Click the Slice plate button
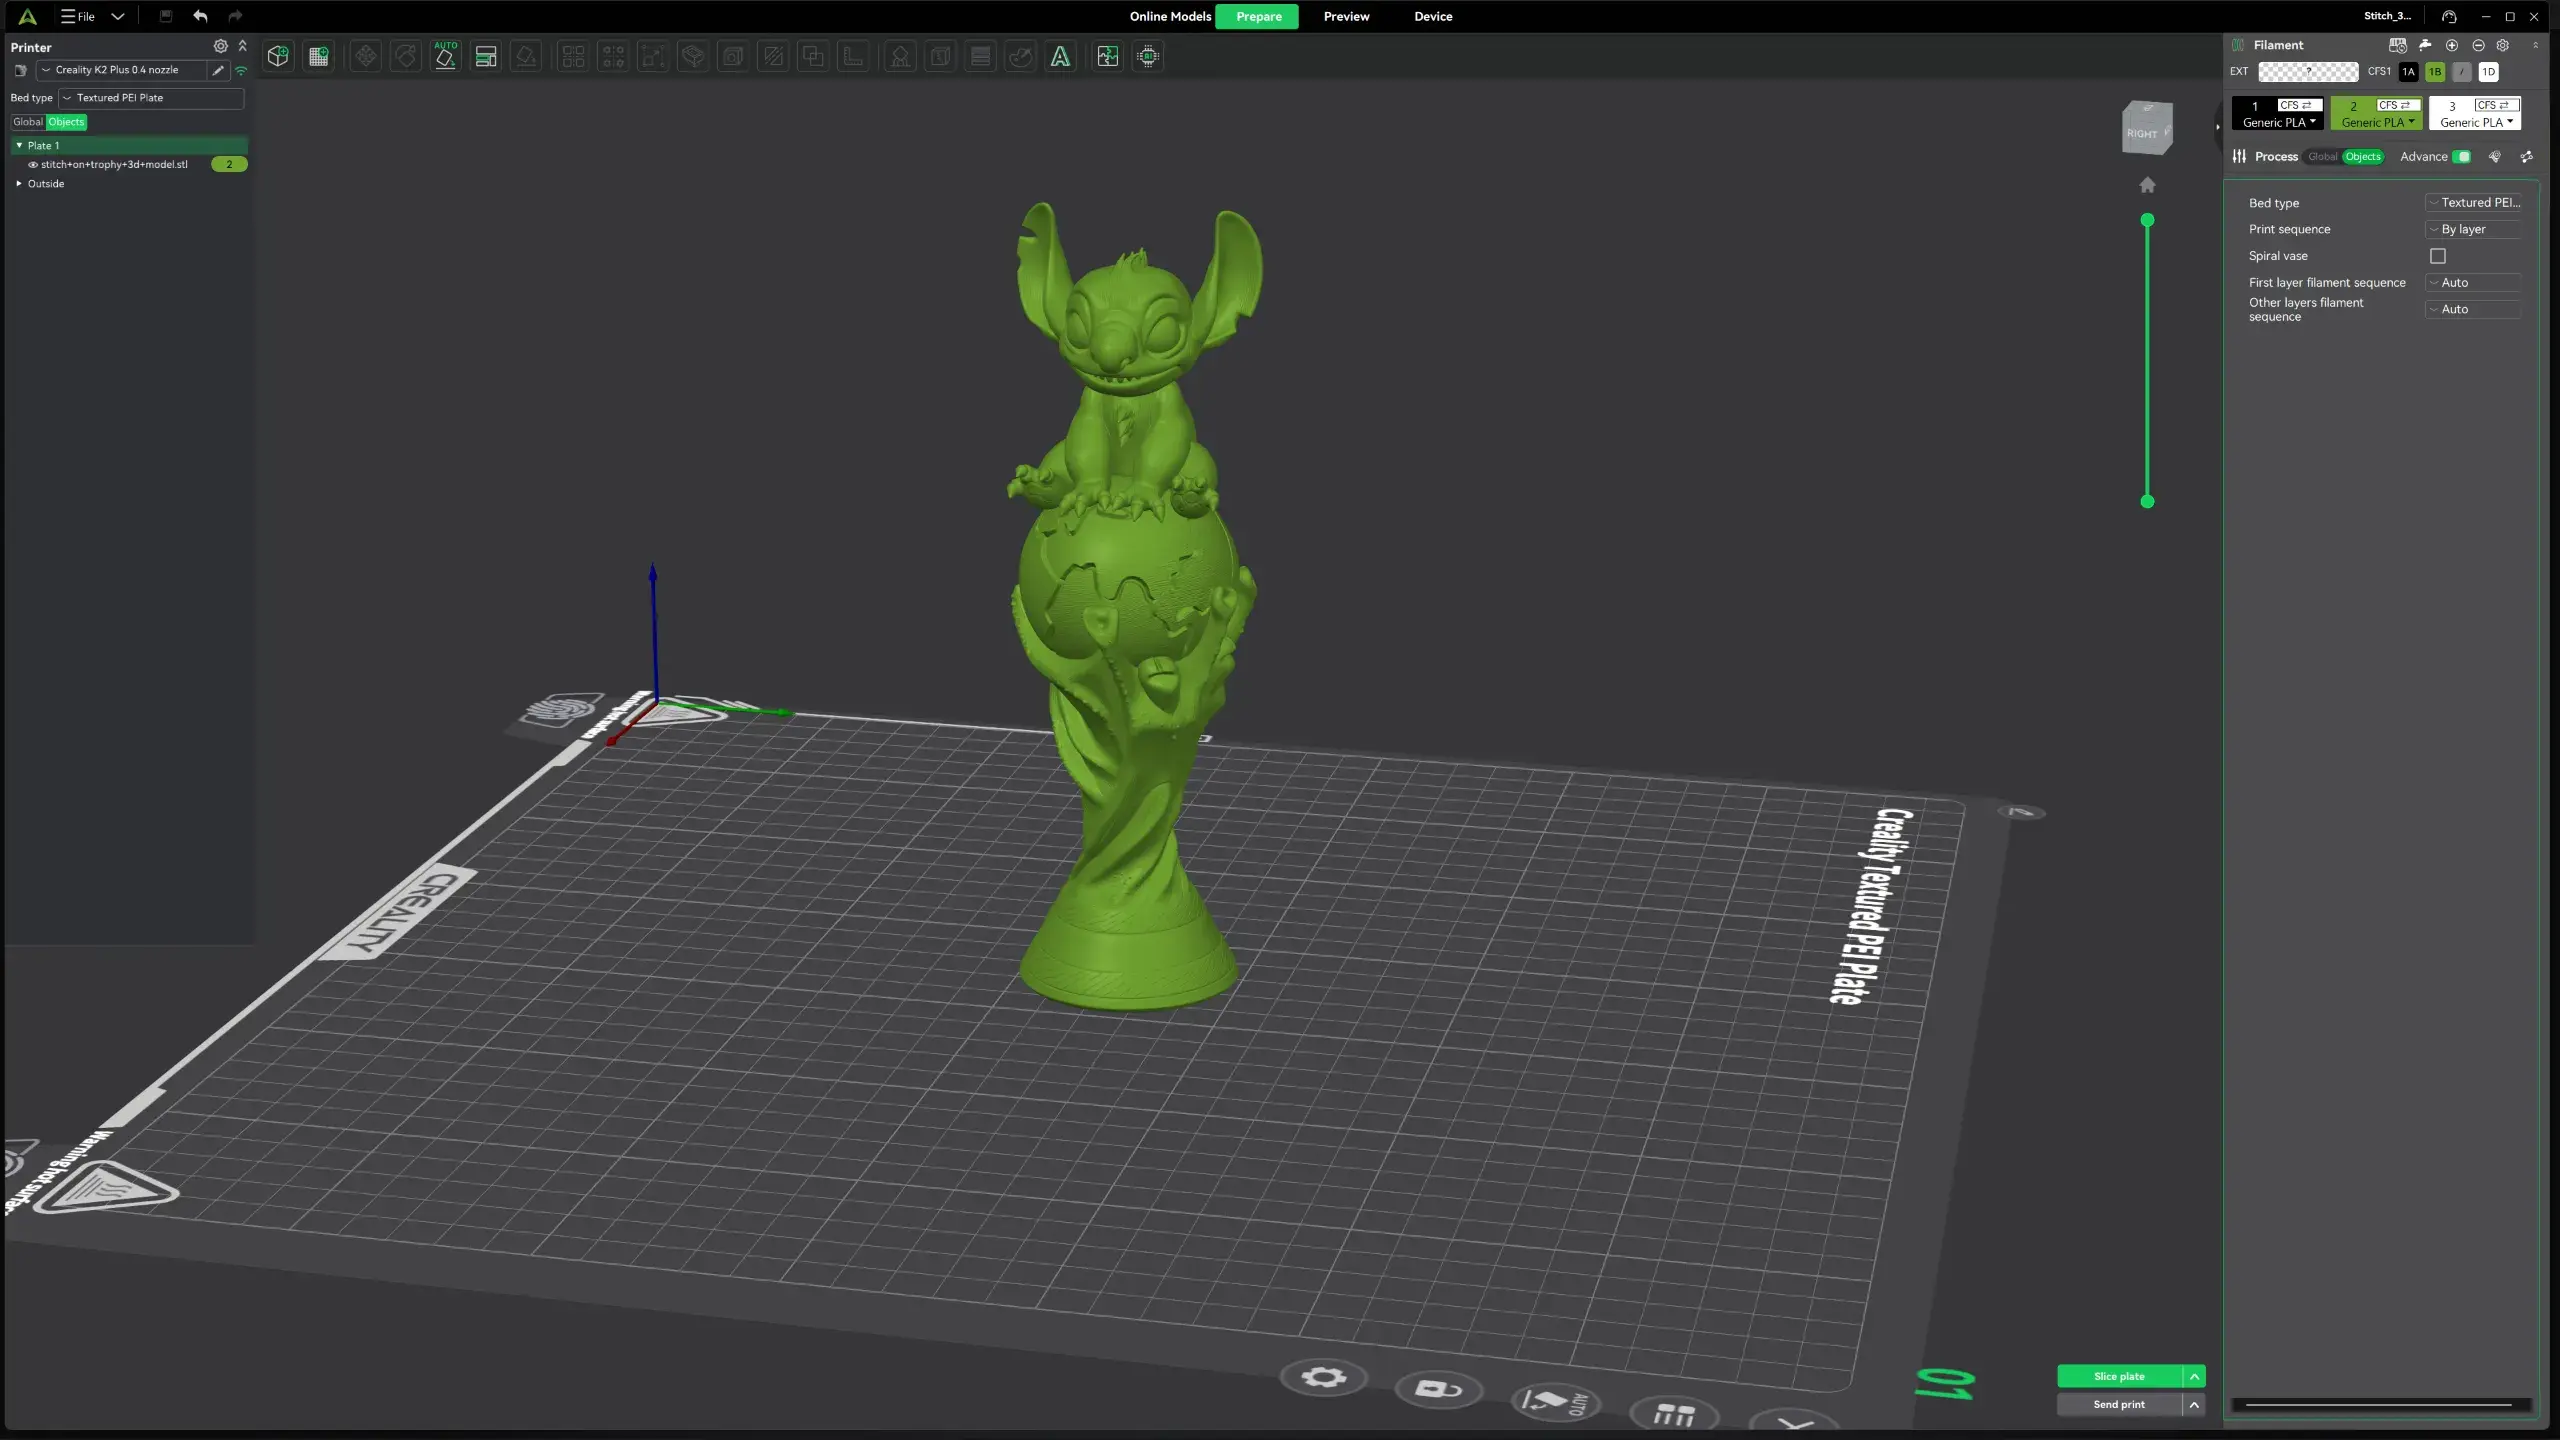The width and height of the screenshot is (2560, 1440). click(x=2119, y=1377)
